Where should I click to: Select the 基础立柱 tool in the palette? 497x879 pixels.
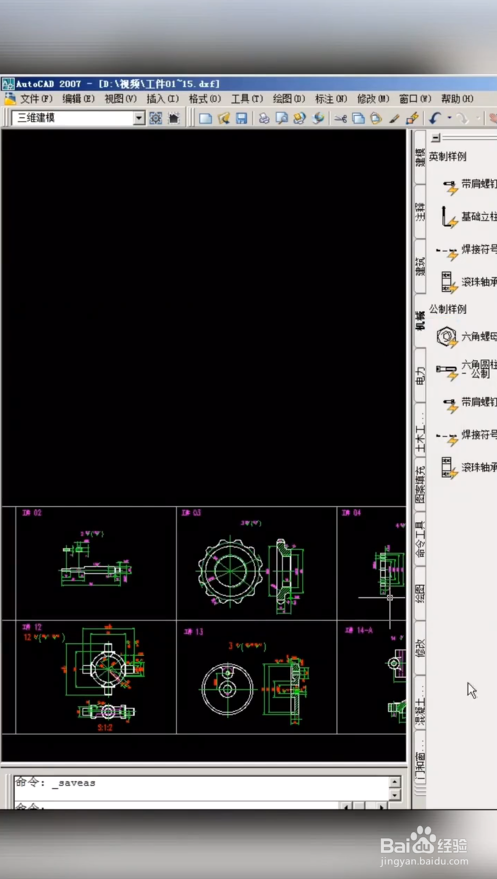[x=468, y=217]
